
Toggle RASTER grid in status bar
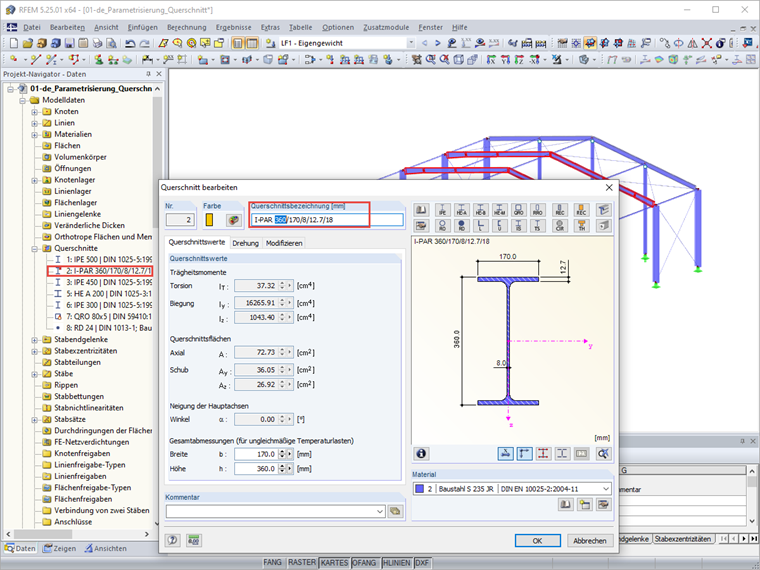(x=301, y=563)
